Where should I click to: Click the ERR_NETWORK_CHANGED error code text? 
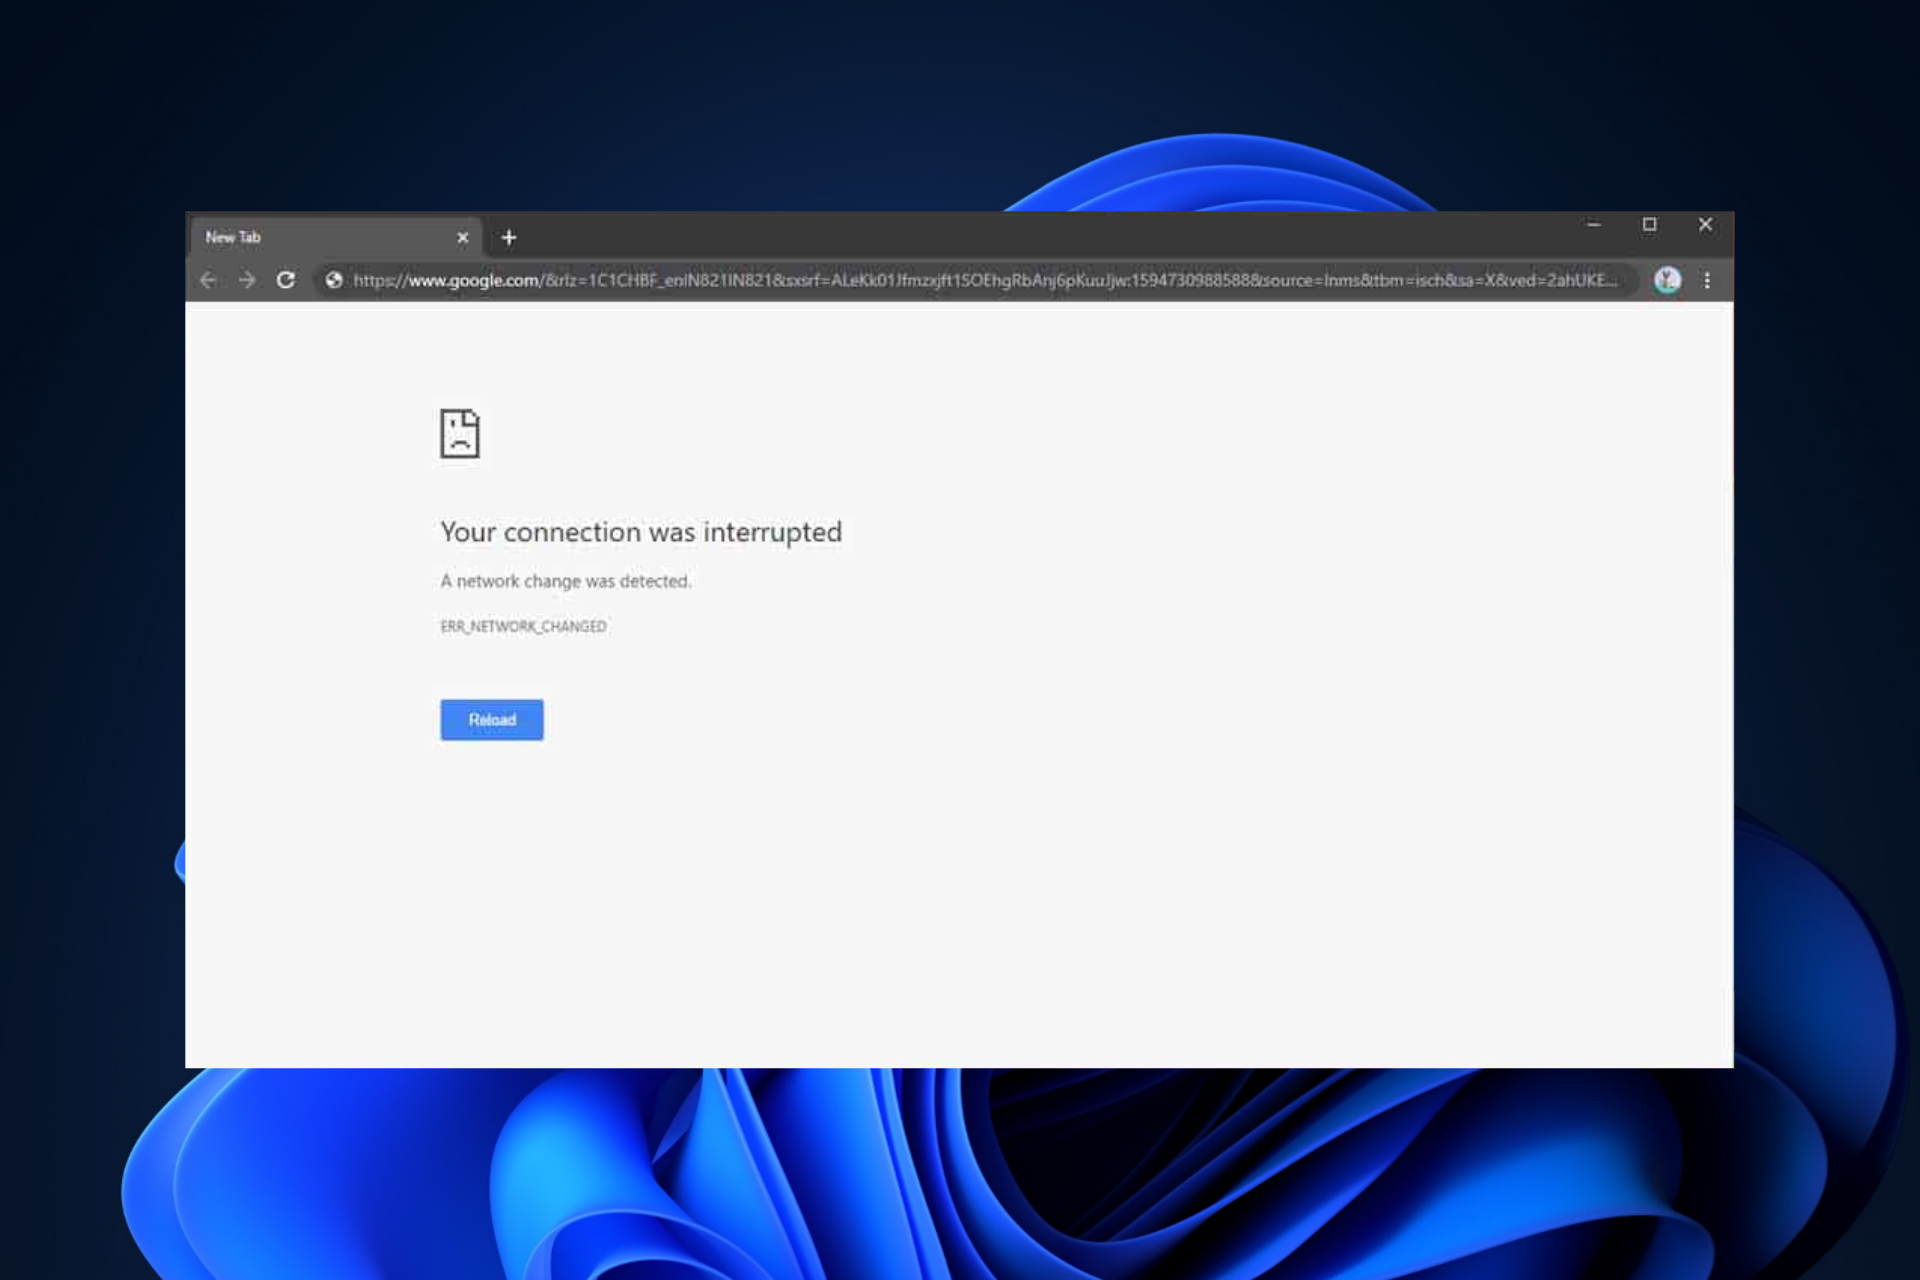(x=523, y=626)
